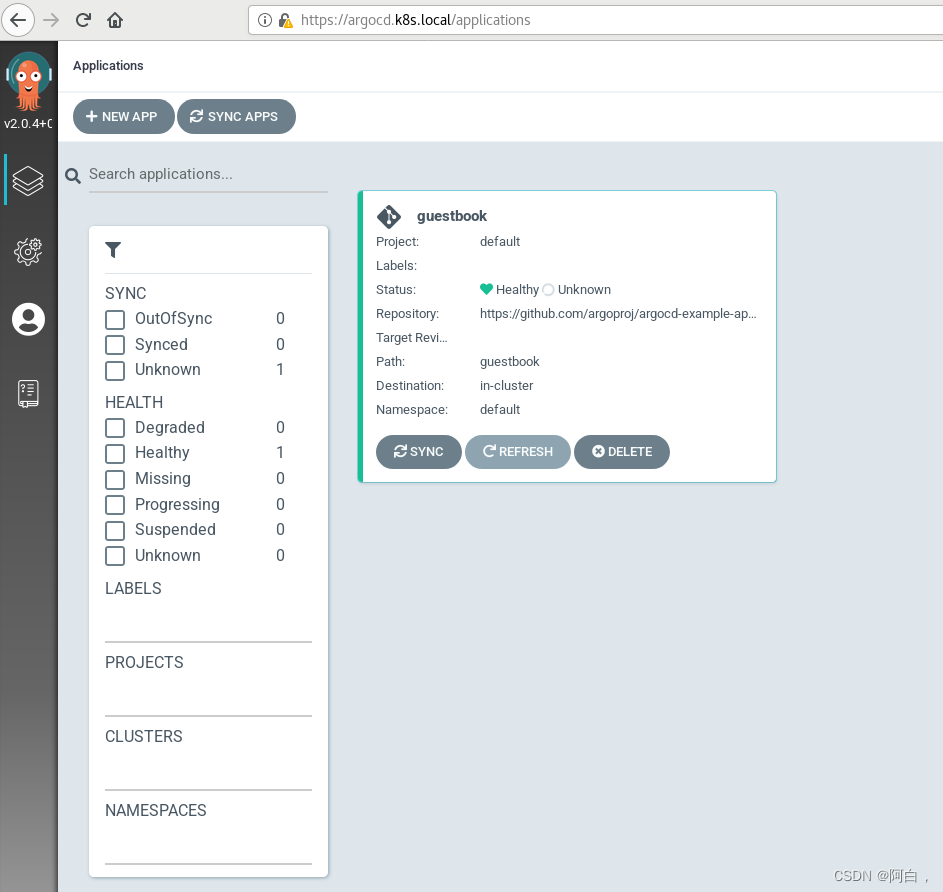The height and width of the screenshot is (892, 943).
Task: Click the v2.0.4 version label
Action: 28,123
